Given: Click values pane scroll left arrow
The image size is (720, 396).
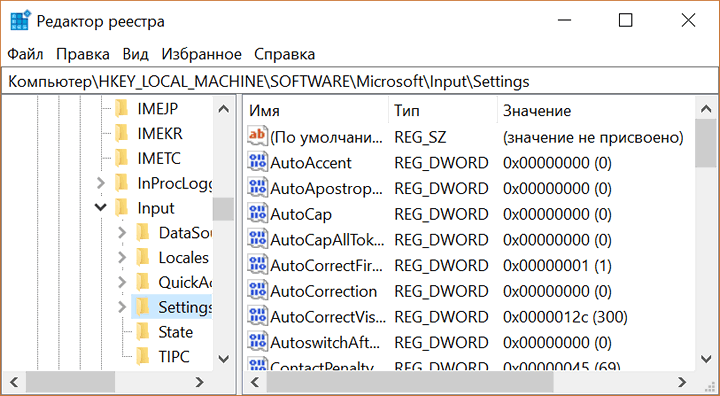Looking at the screenshot, I should pyautogui.click(x=255, y=382).
